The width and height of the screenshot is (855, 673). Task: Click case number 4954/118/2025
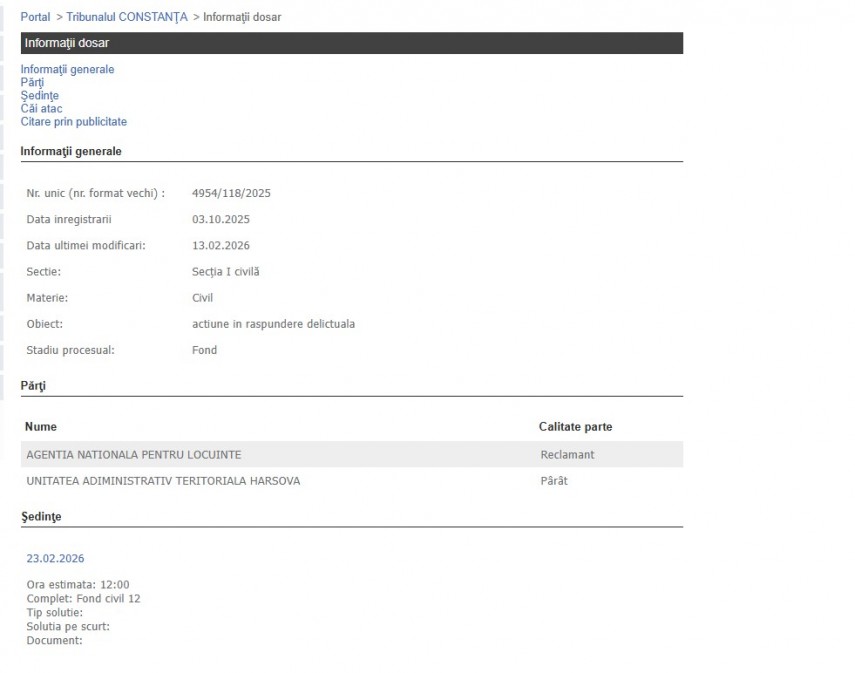[x=231, y=193]
